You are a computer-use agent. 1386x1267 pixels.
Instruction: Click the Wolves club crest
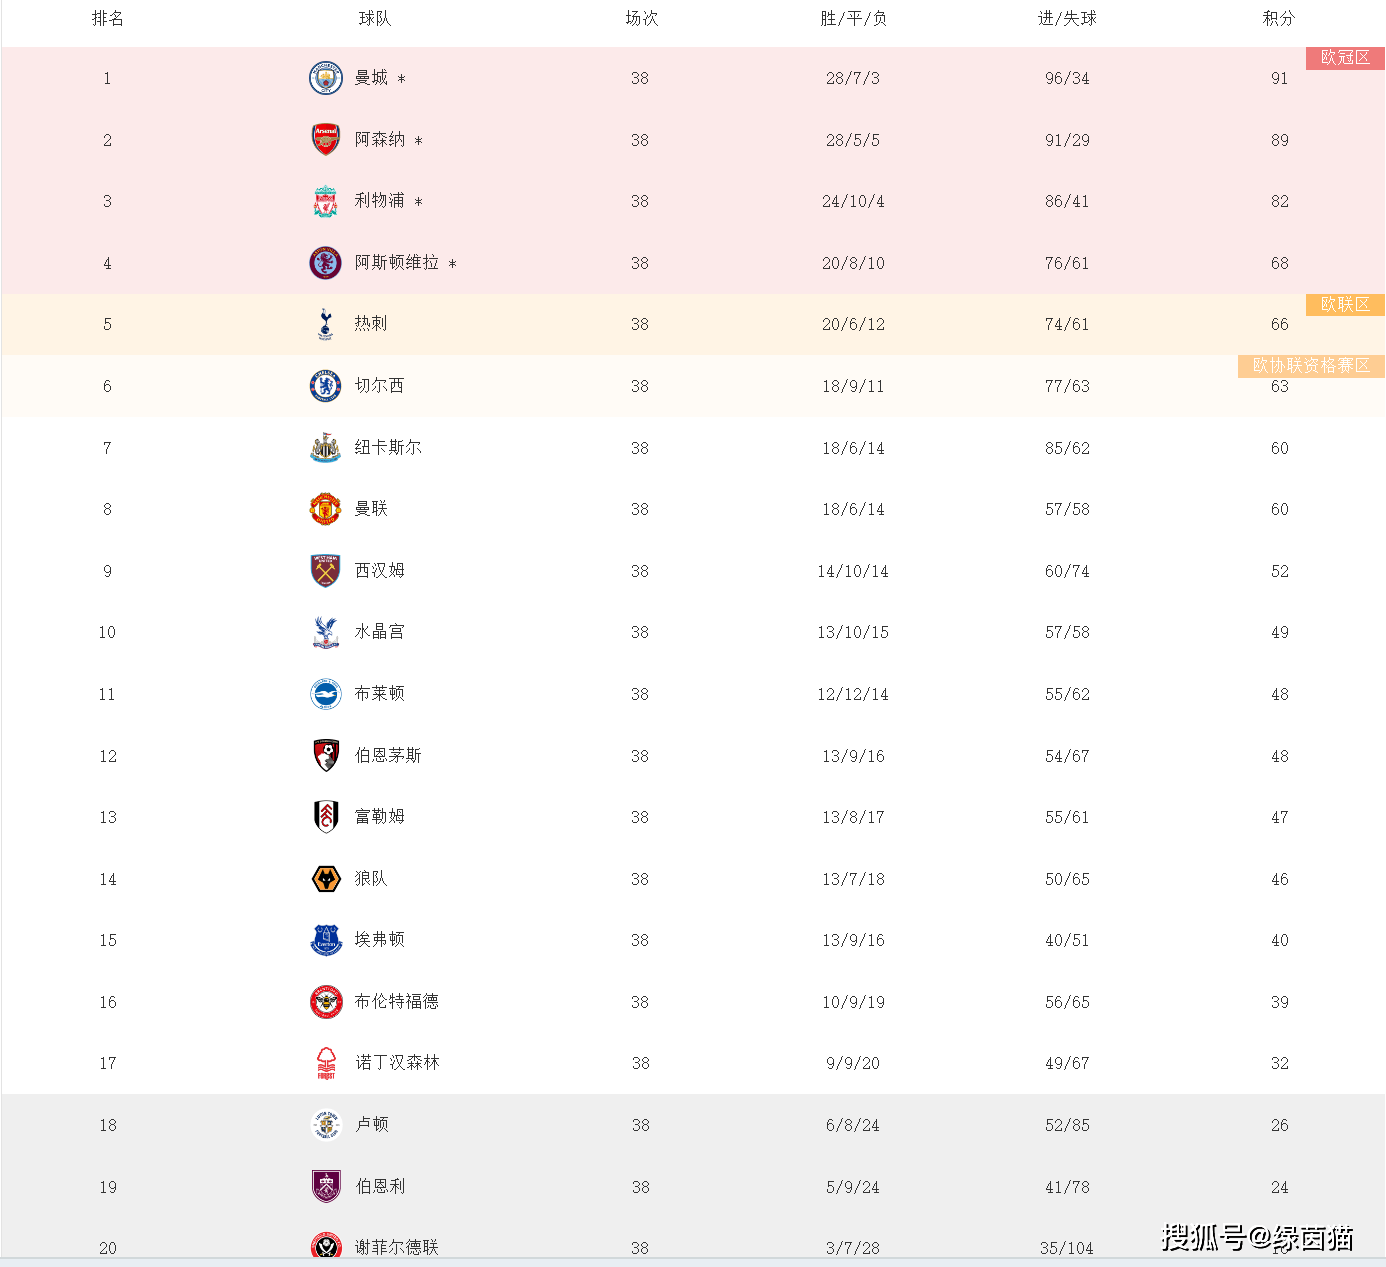click(x=326, y=879)
